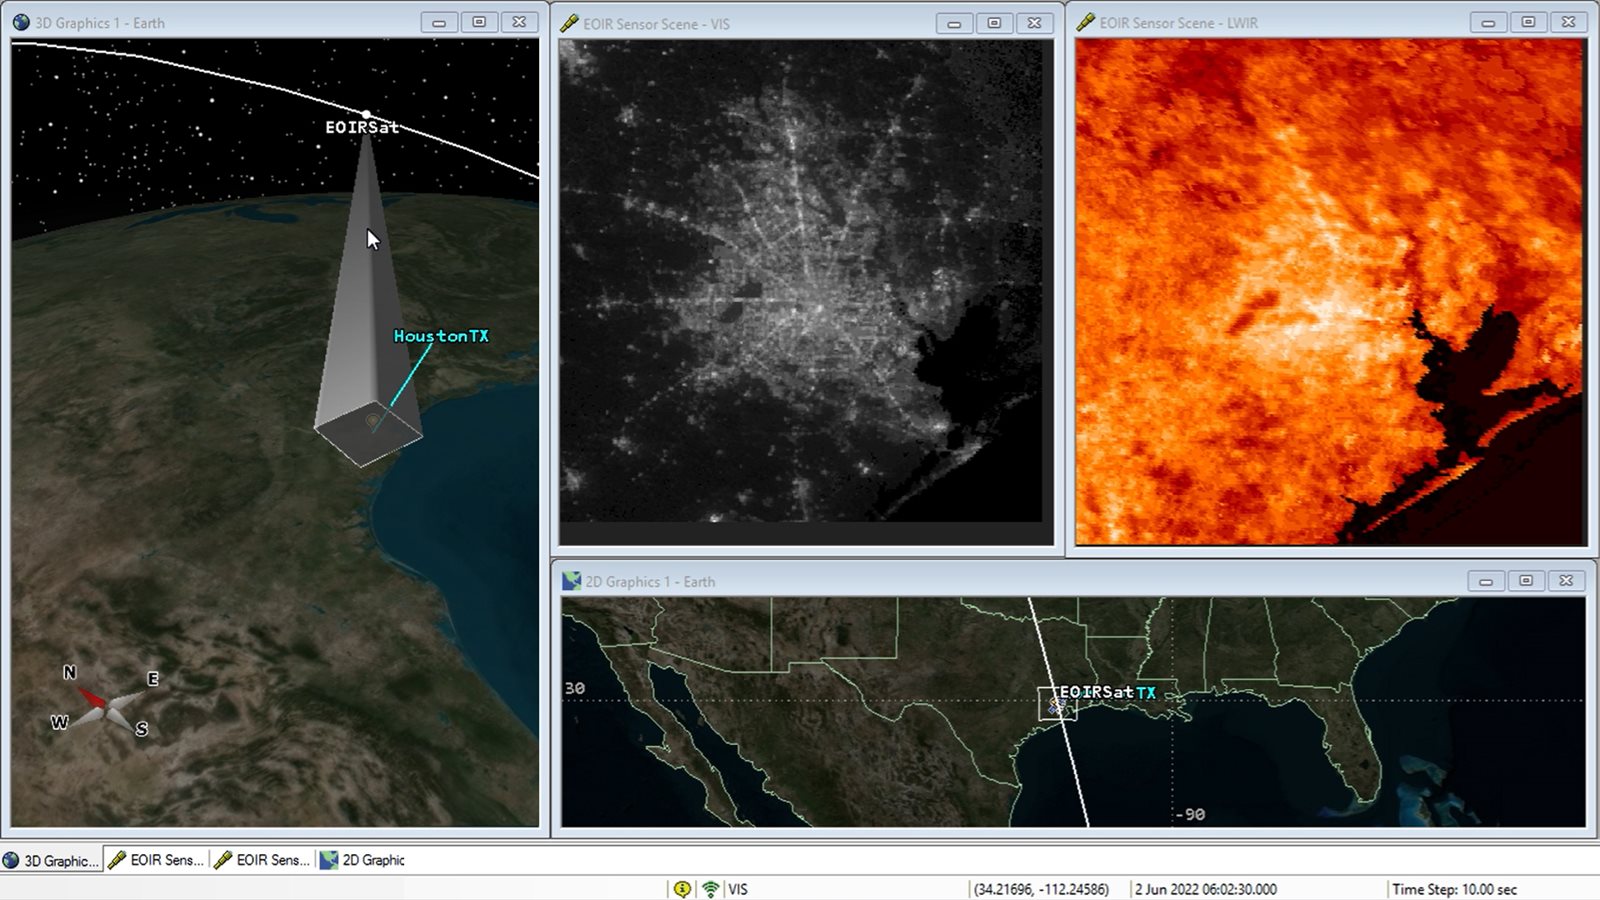Click the N-E-S-W compass in 3D view

pos(105,702)
